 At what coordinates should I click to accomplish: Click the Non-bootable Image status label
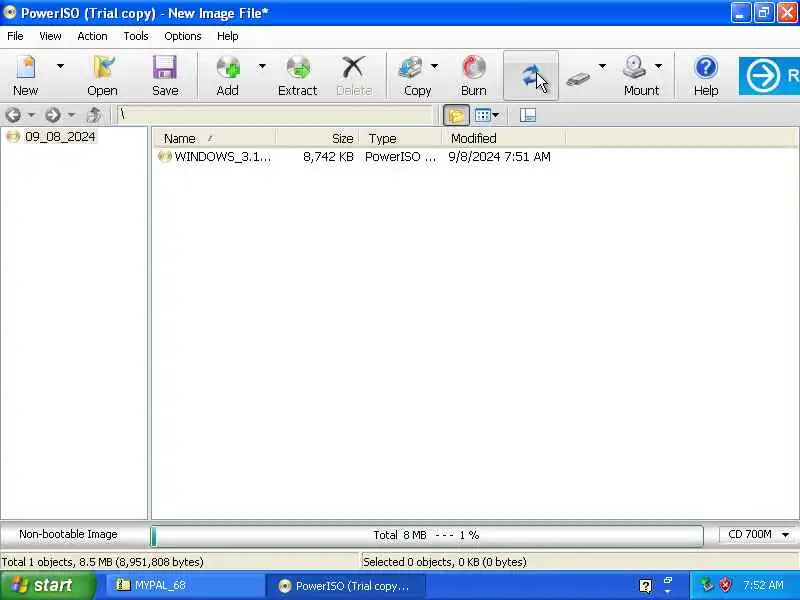click(68, 534)
